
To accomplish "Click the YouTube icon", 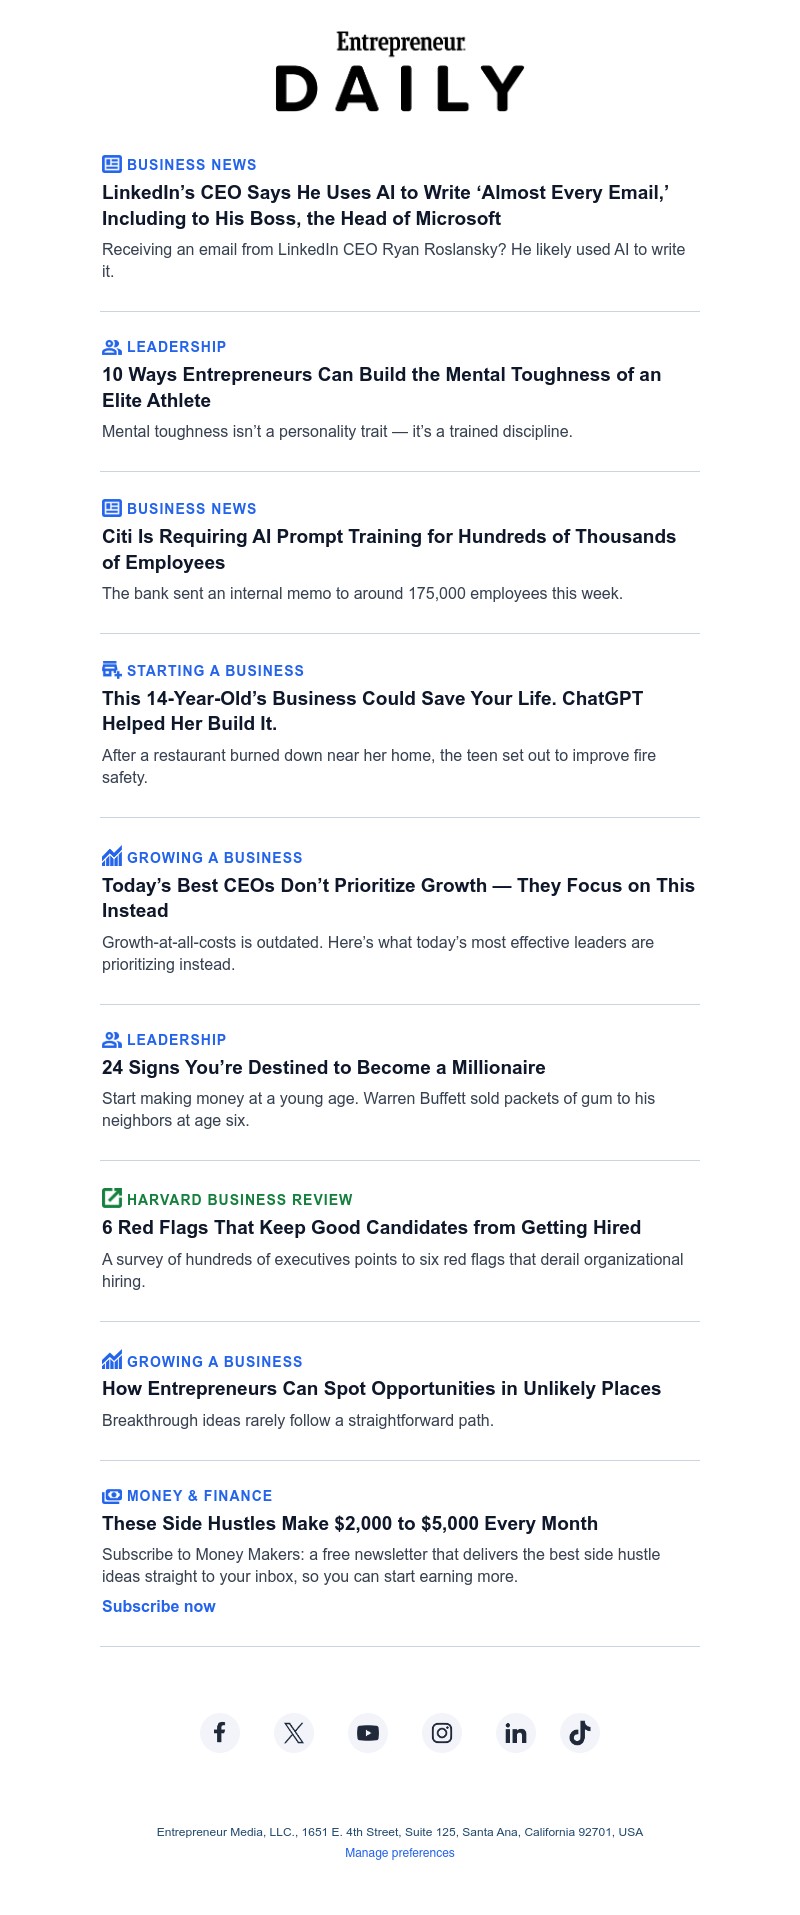I will point(368,1733).
